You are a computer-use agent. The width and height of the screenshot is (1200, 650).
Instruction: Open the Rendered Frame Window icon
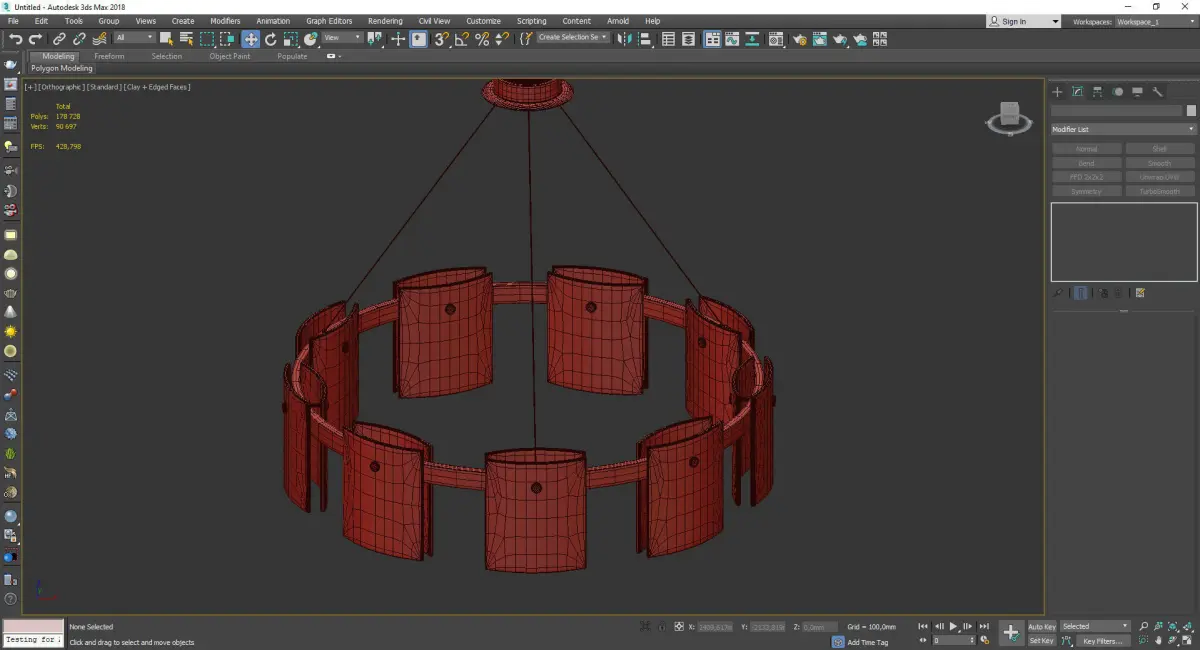click(819, 39)
